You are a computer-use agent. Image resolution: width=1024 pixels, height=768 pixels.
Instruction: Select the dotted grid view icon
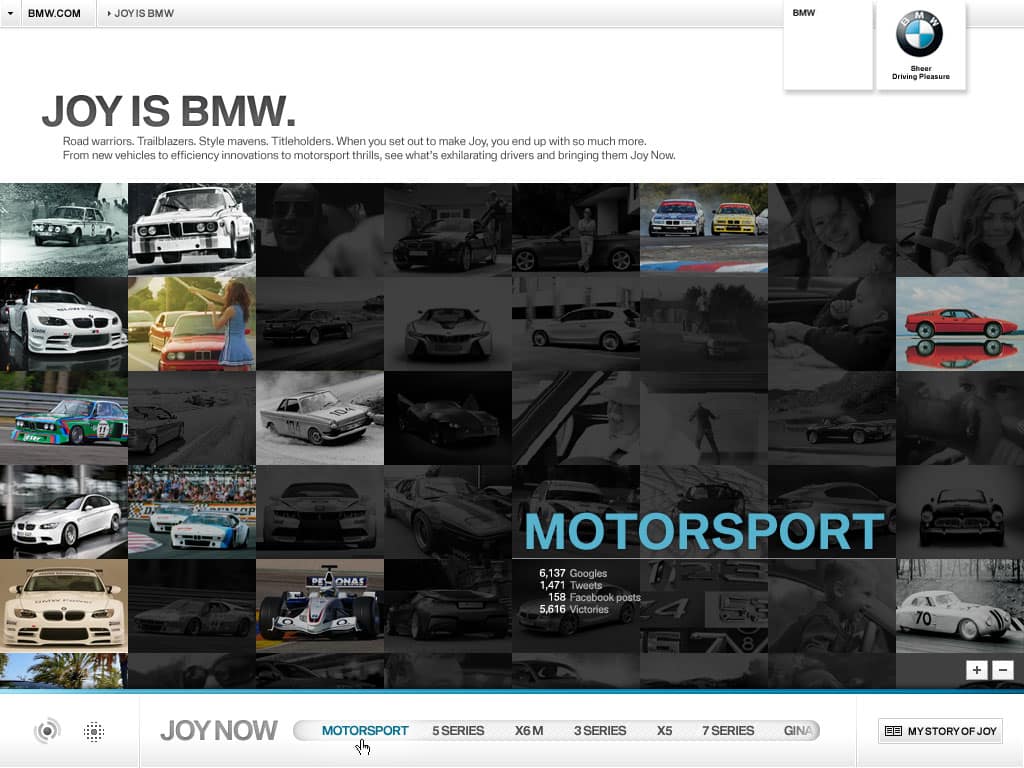point(94,731)
